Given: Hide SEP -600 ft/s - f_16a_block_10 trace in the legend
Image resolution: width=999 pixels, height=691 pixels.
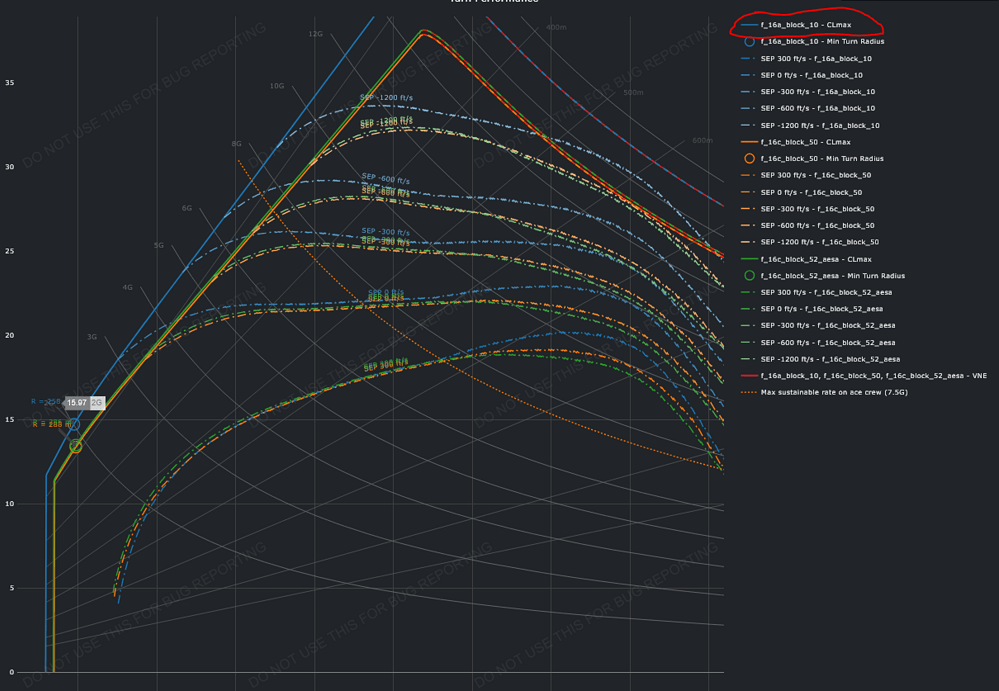Looking at the screenshot, I should (x=808, y=108).
